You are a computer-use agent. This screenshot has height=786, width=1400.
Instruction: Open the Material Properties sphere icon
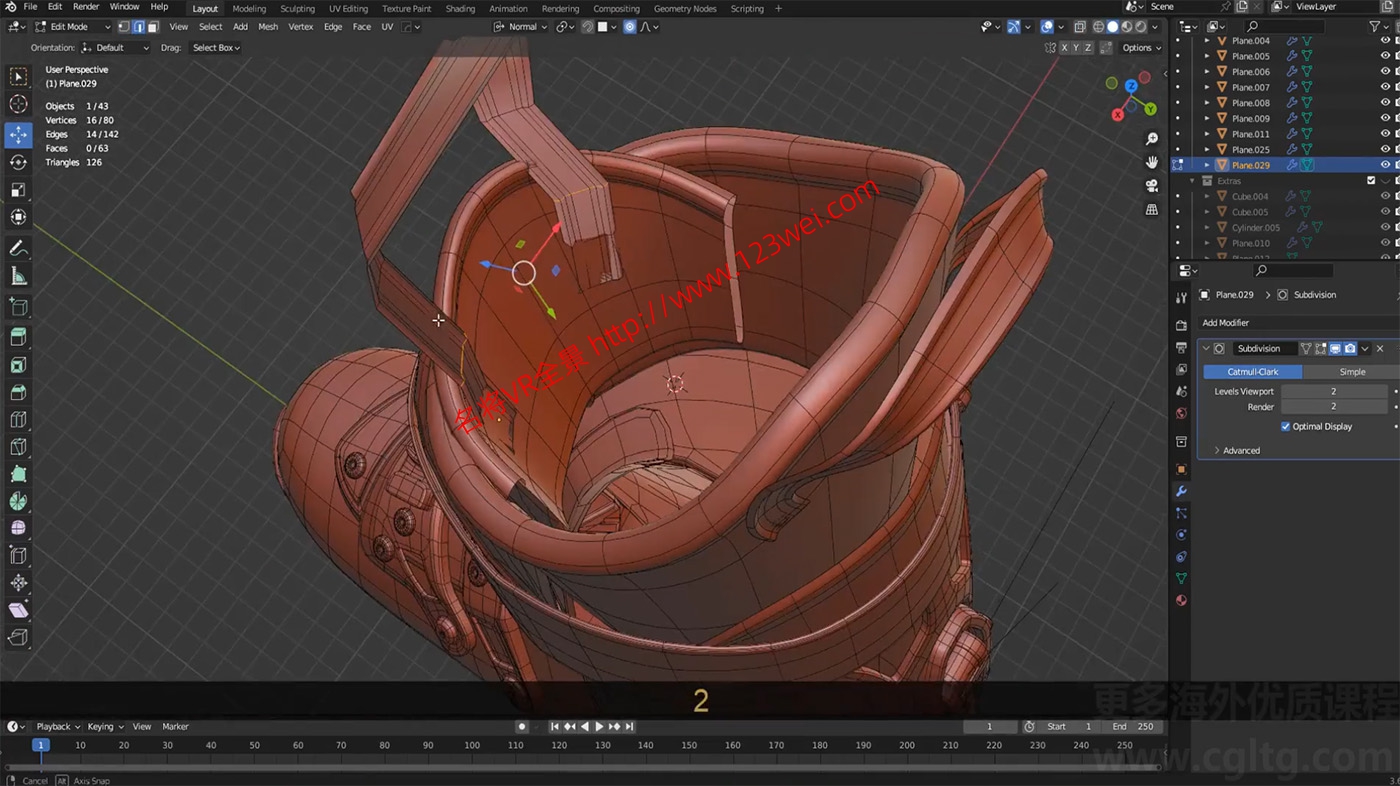[x=1181, y=600]
